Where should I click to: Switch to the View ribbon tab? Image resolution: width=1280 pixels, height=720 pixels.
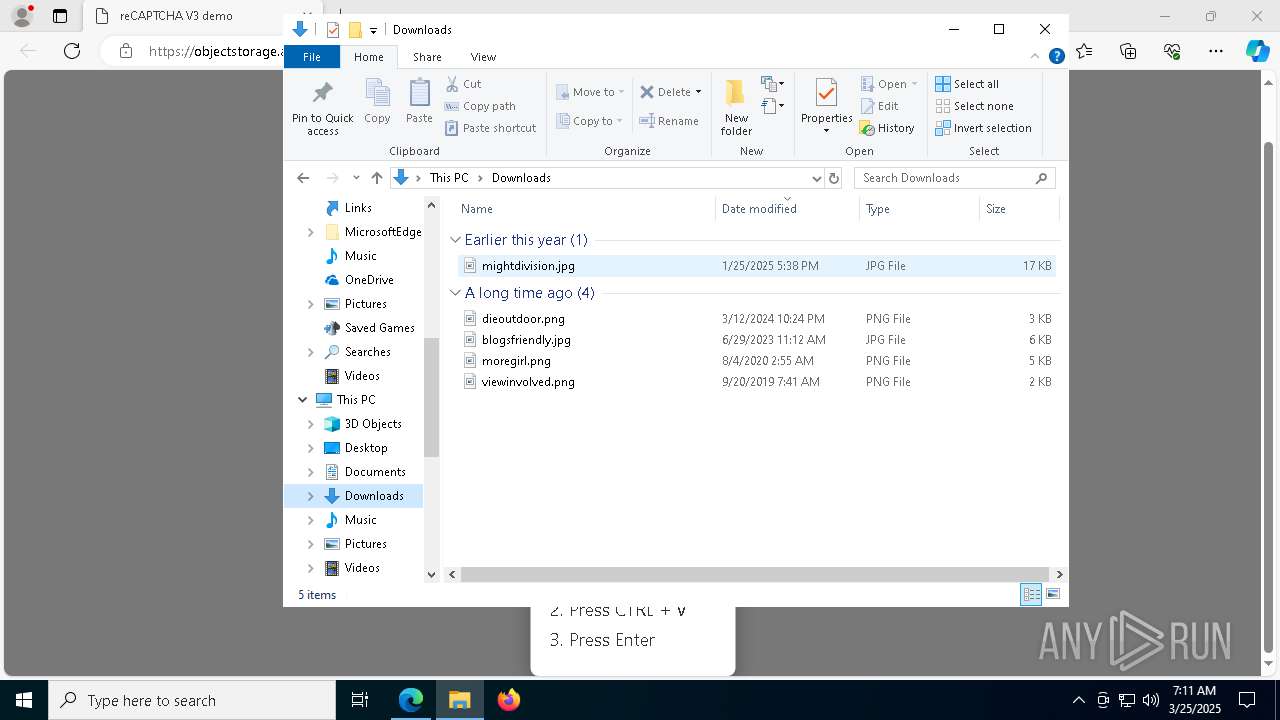[x=483, y=57]
